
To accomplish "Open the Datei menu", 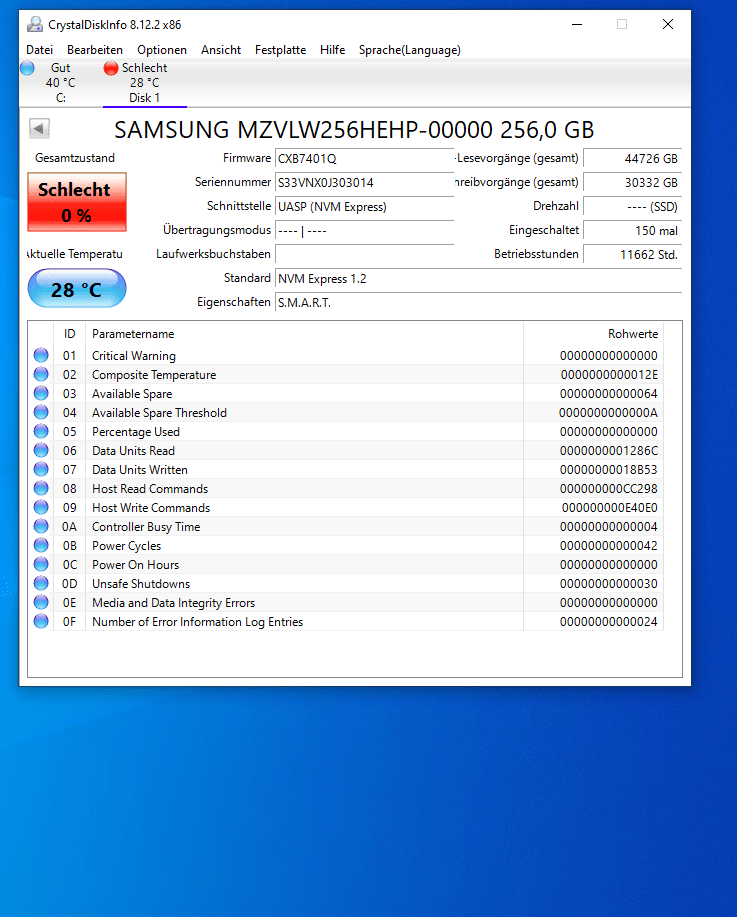I will [39, 50].
